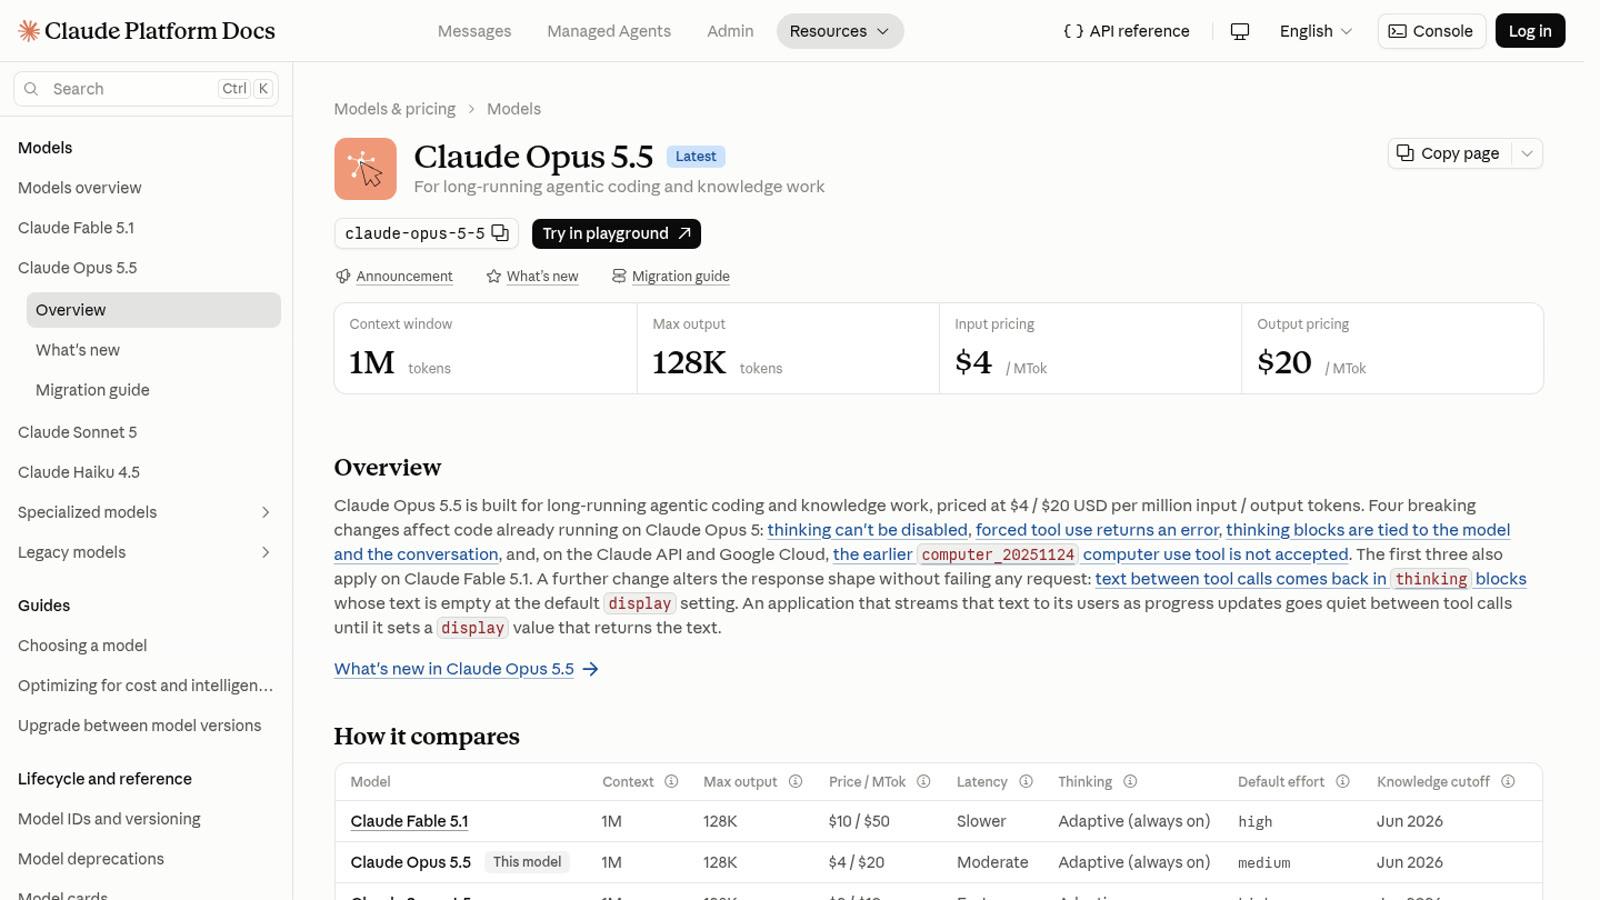
Task: Click the 'medium' default effort cell
Action: tap(1264, 863)
